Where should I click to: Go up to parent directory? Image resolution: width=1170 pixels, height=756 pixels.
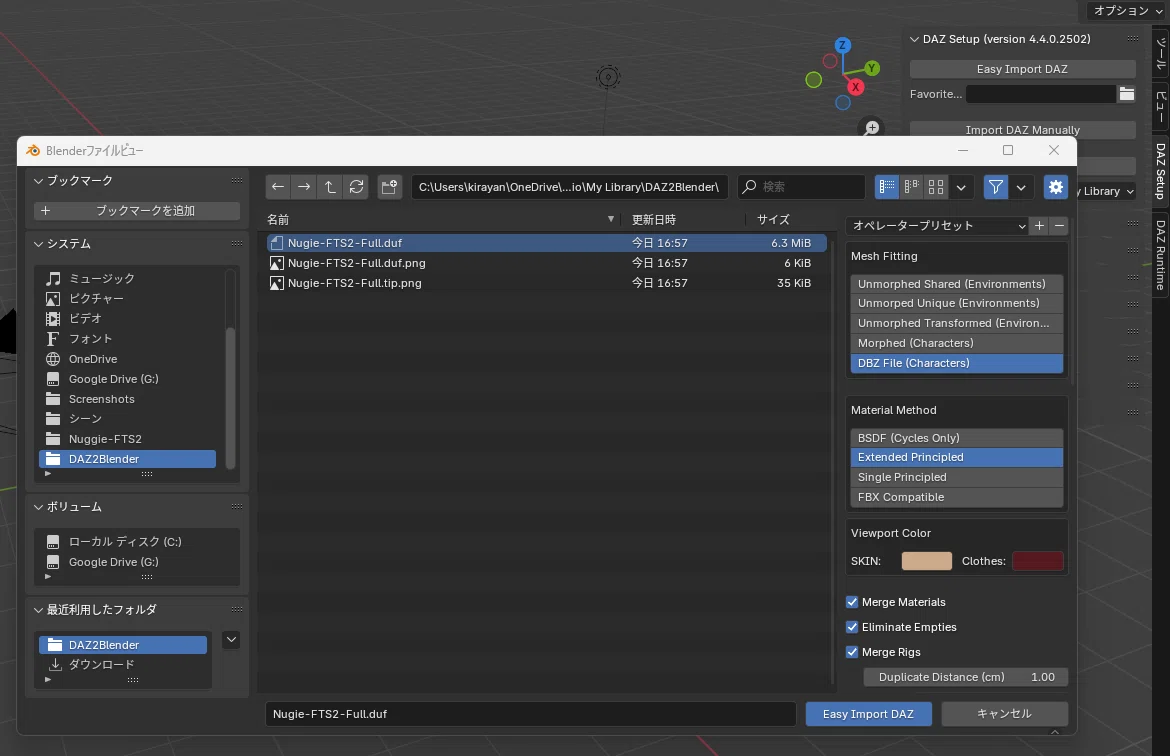pos(330,187)
